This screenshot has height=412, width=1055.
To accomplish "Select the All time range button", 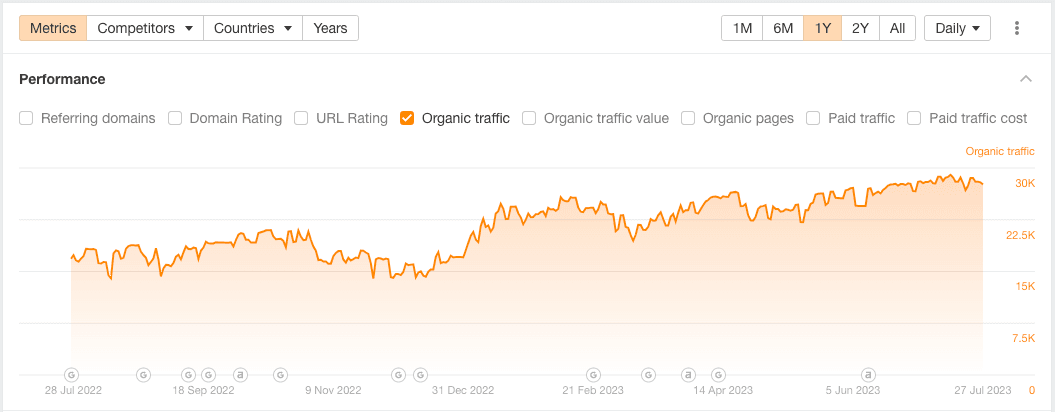I will click(897, 28).
